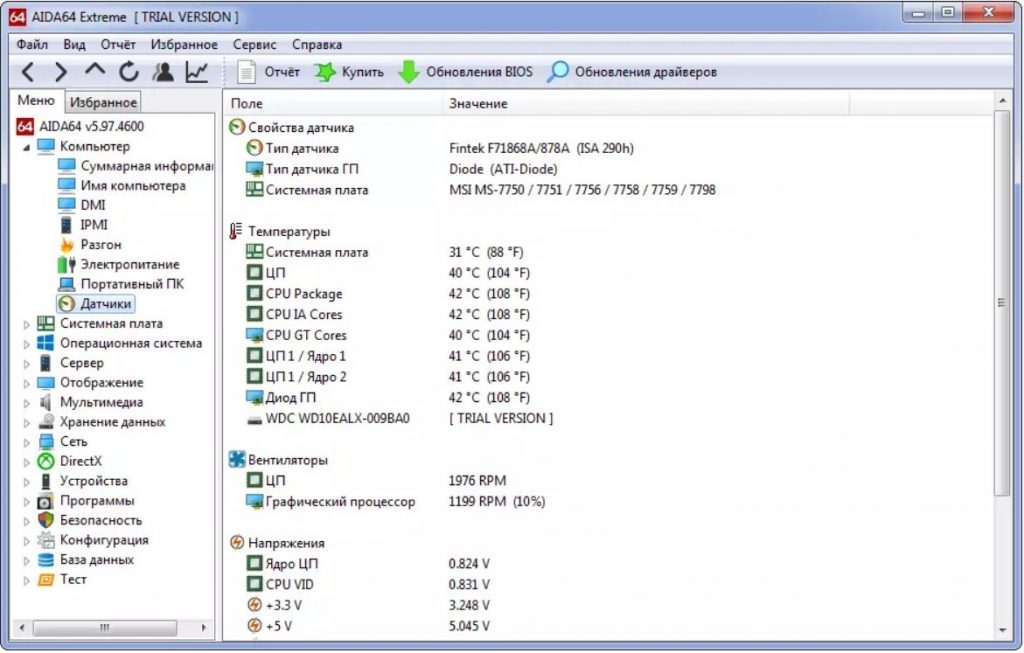This screenshot has width=1024, height=653.
Task: Click the Электропитание plug icon
Action: coord(67,264)
